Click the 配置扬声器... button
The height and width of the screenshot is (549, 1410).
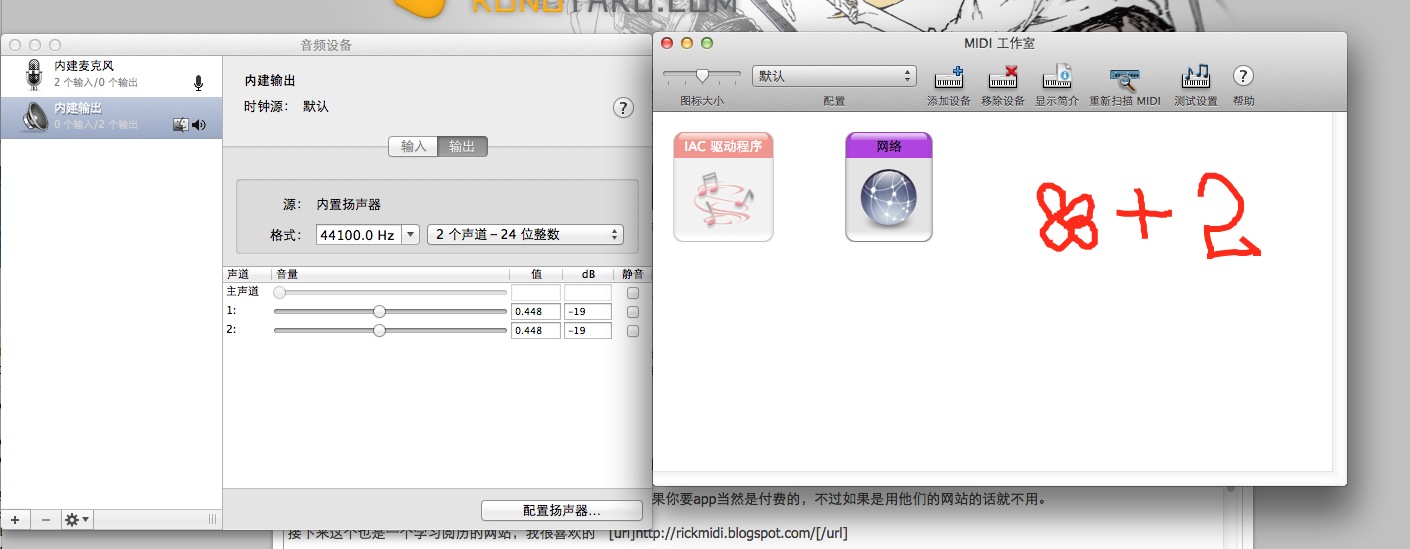[x=561, y=510]
